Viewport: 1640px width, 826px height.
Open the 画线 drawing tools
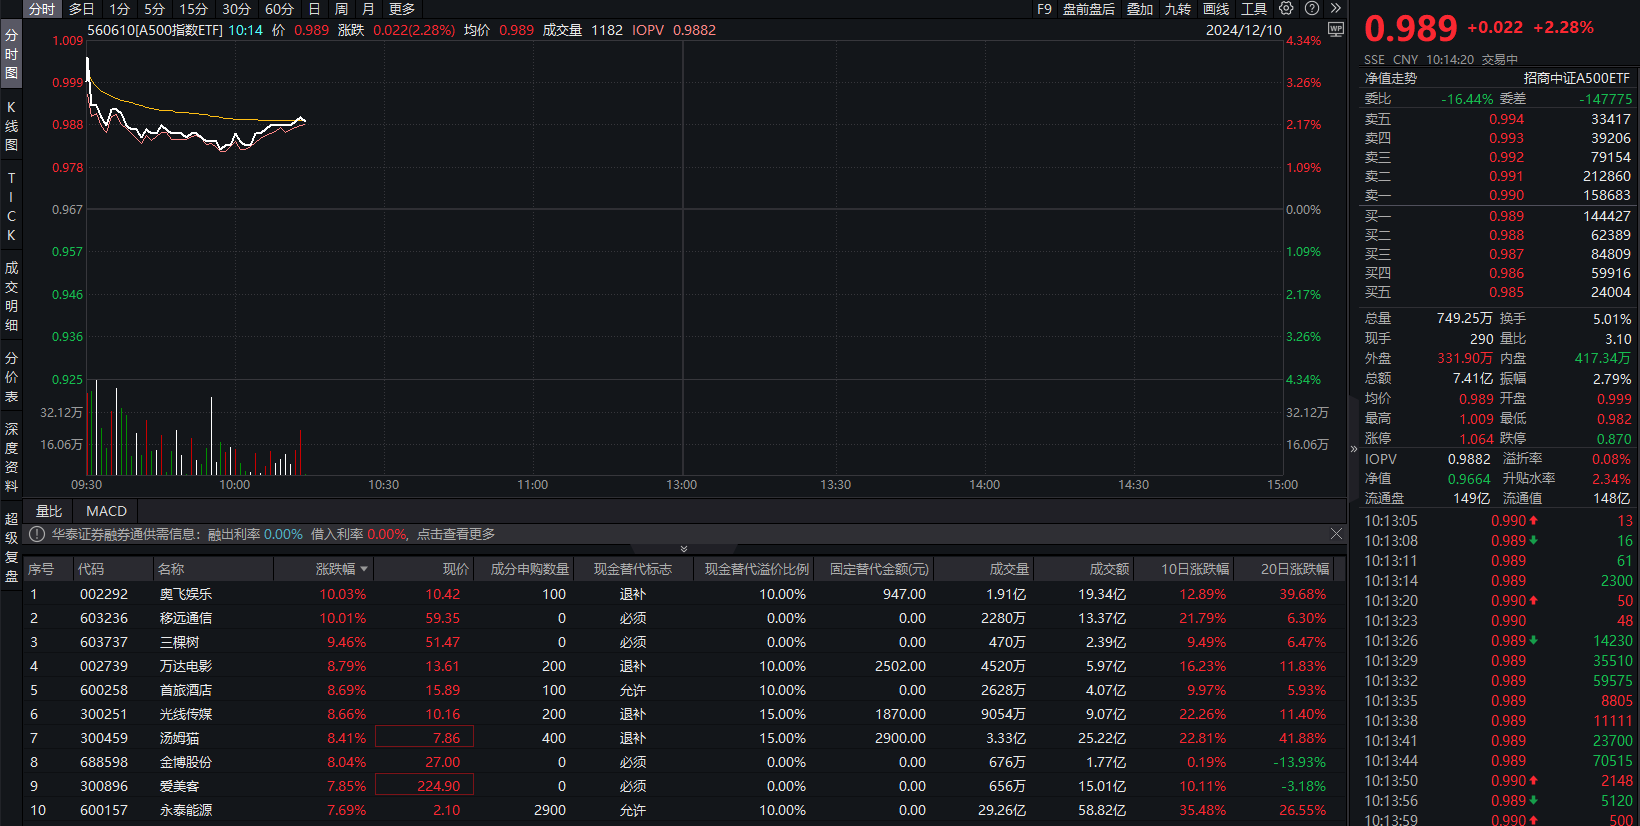pos(1216,9)
